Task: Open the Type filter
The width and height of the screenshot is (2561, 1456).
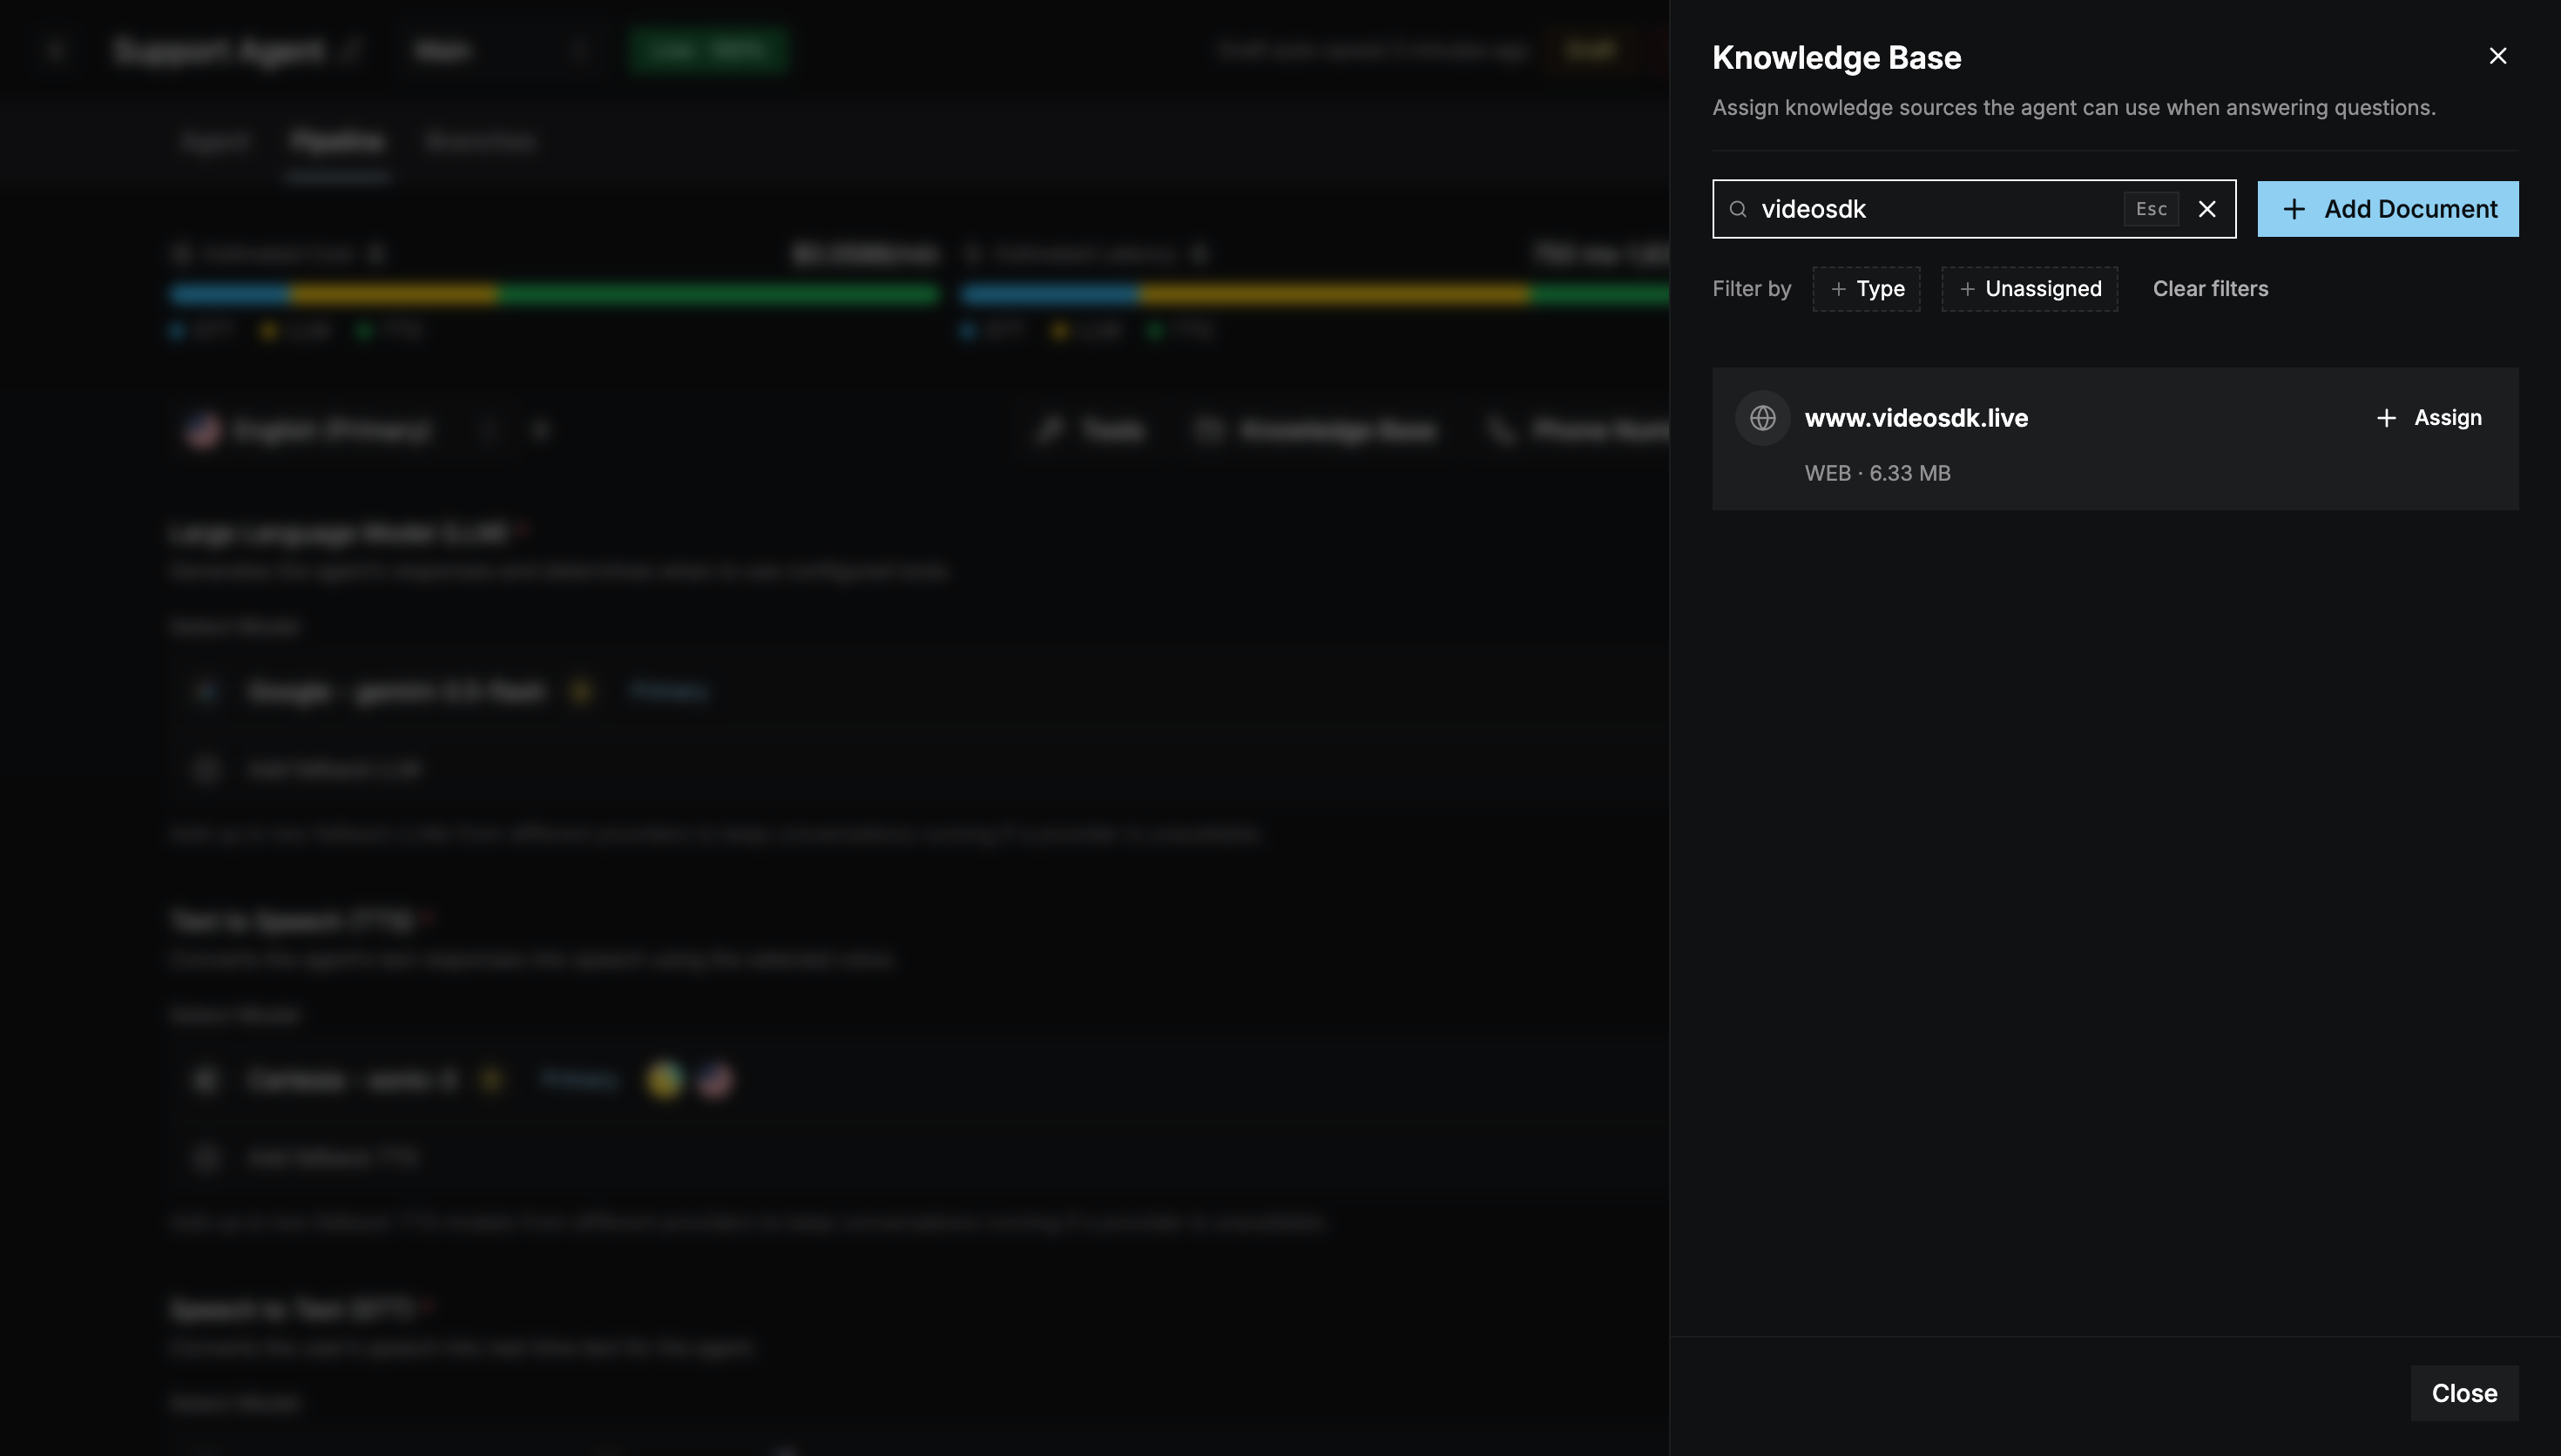Action: point(1866,289)
